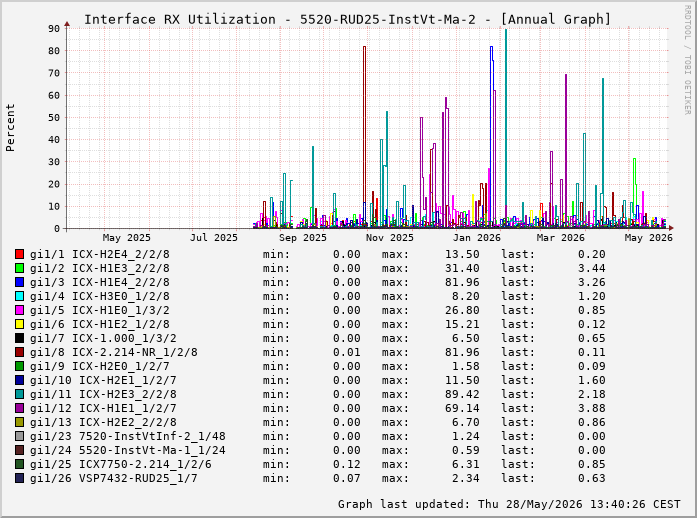Click last value 3.88 for gi1/12
The width and height of the screenshot is (697, 518).
[x=592, y=409]
